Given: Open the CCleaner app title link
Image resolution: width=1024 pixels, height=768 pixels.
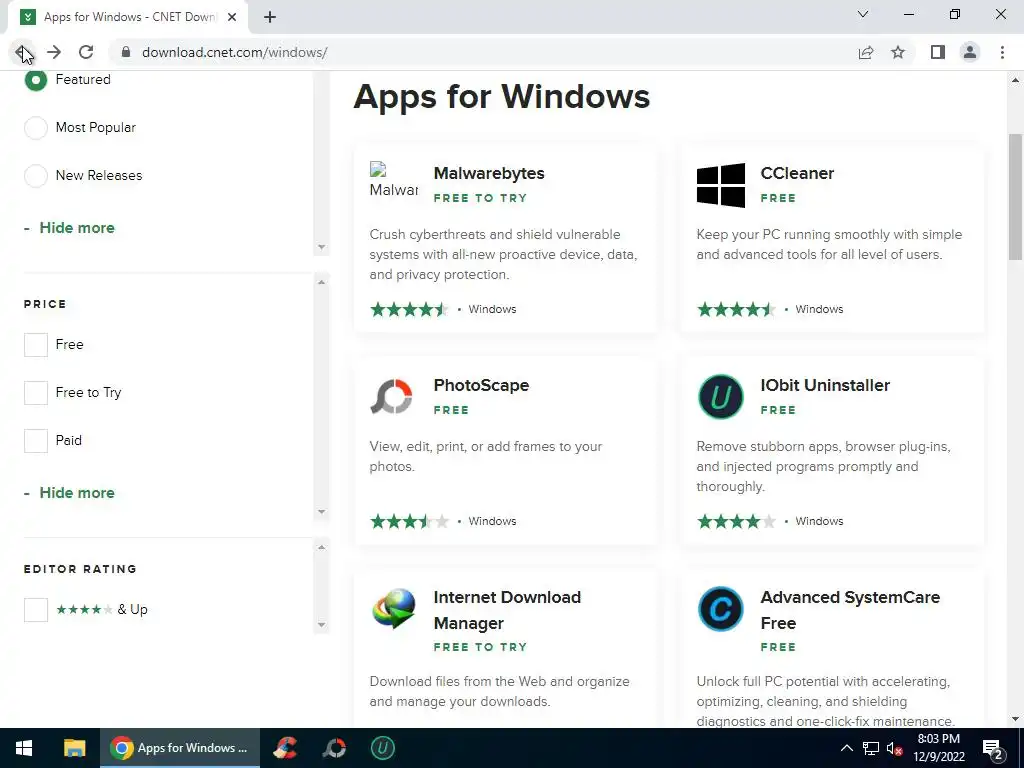Looking at the screenshot, I should 797,173.
